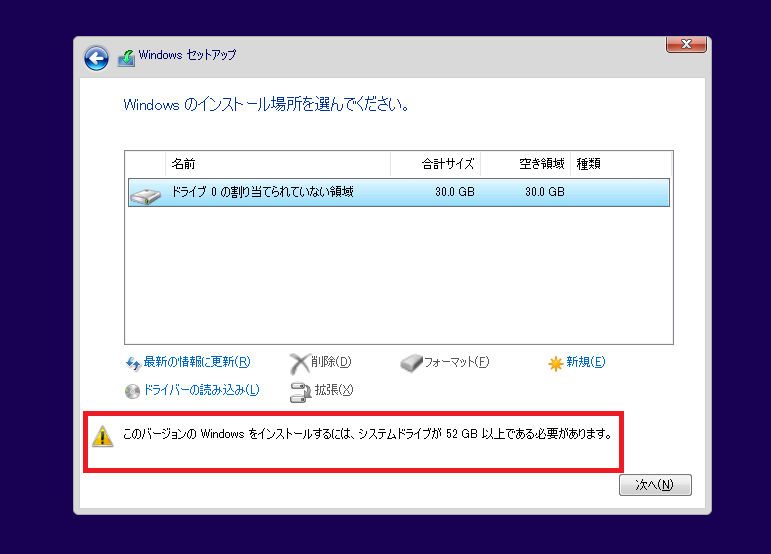Go back with the blue arrow button
The width and height of the screenshot is (771, 554).
pyautogui.click(x=96, y=58)
